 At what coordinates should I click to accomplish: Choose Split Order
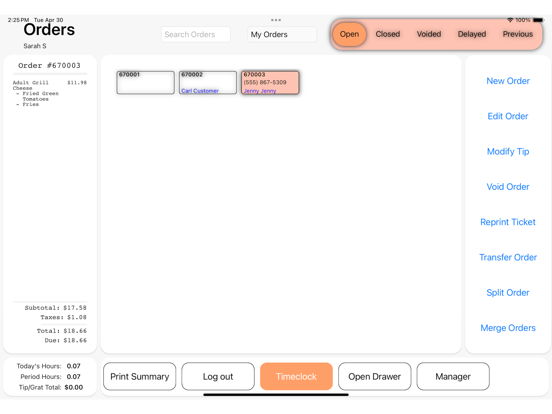pyautogui.click(x=508, y=293)
